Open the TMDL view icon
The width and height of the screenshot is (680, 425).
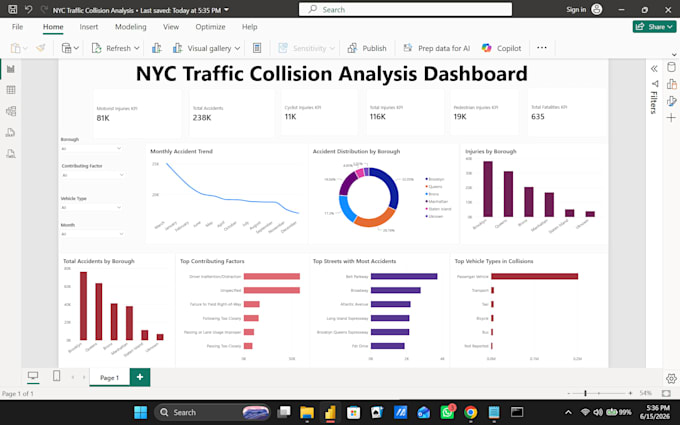11,153
